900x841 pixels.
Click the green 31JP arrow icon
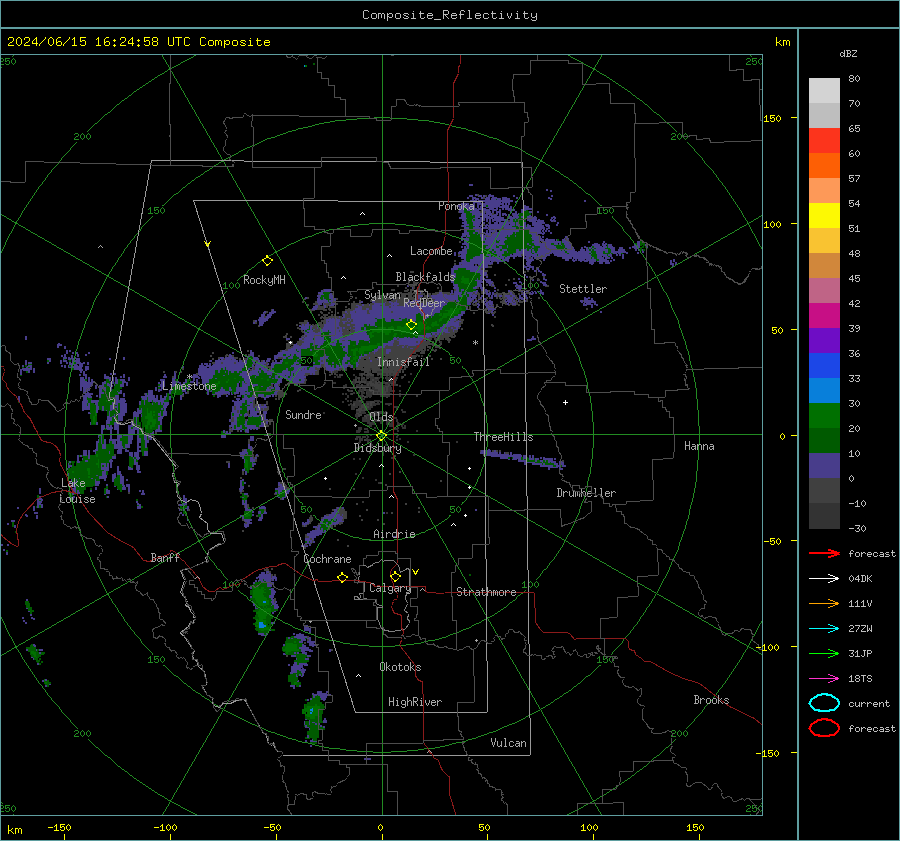(824, 653)
